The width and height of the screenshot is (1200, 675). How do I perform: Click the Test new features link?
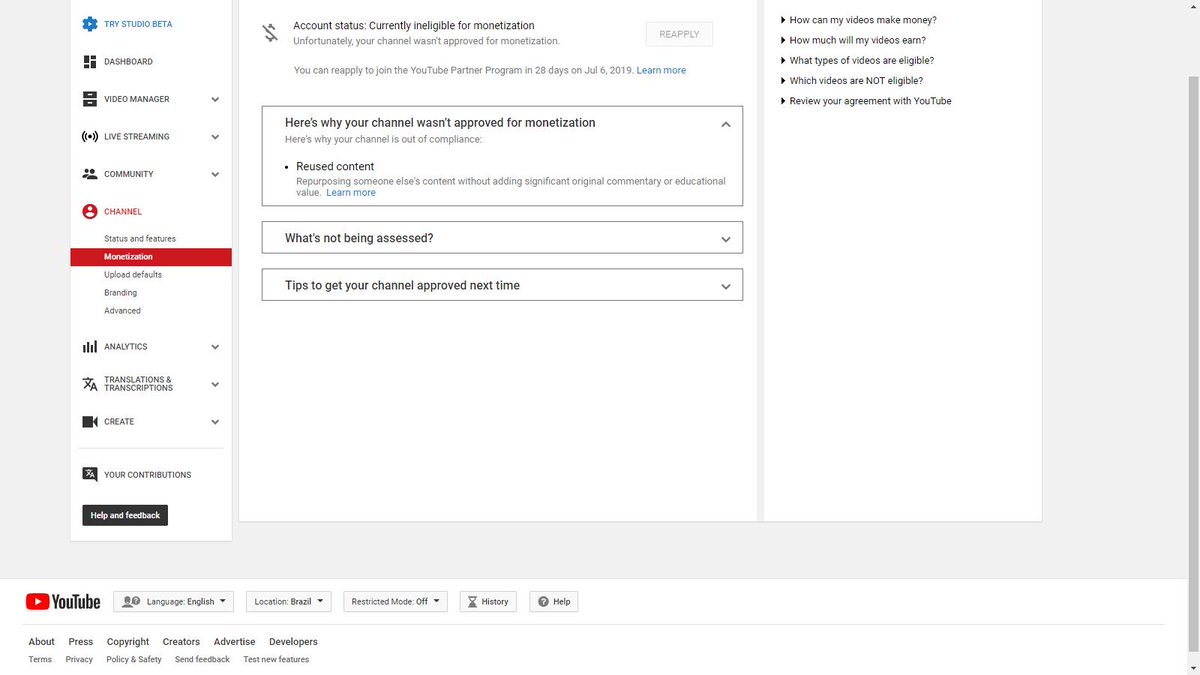click(x=276, y=660)
